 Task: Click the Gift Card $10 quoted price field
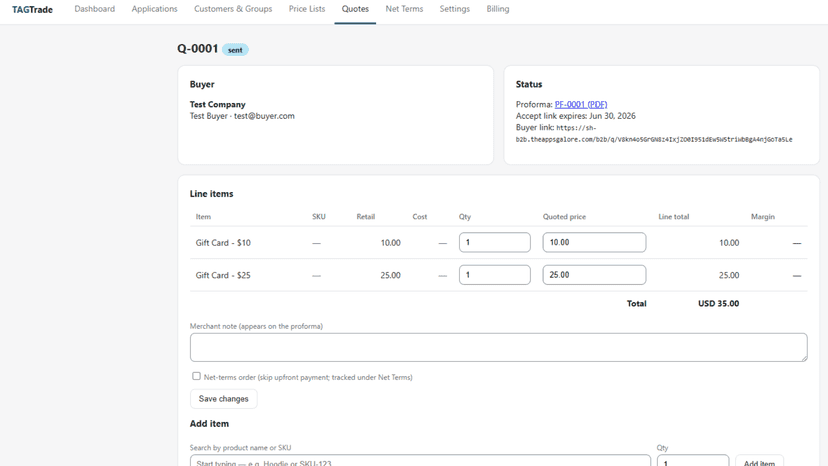pyautogui.click(x=594, y=243)
